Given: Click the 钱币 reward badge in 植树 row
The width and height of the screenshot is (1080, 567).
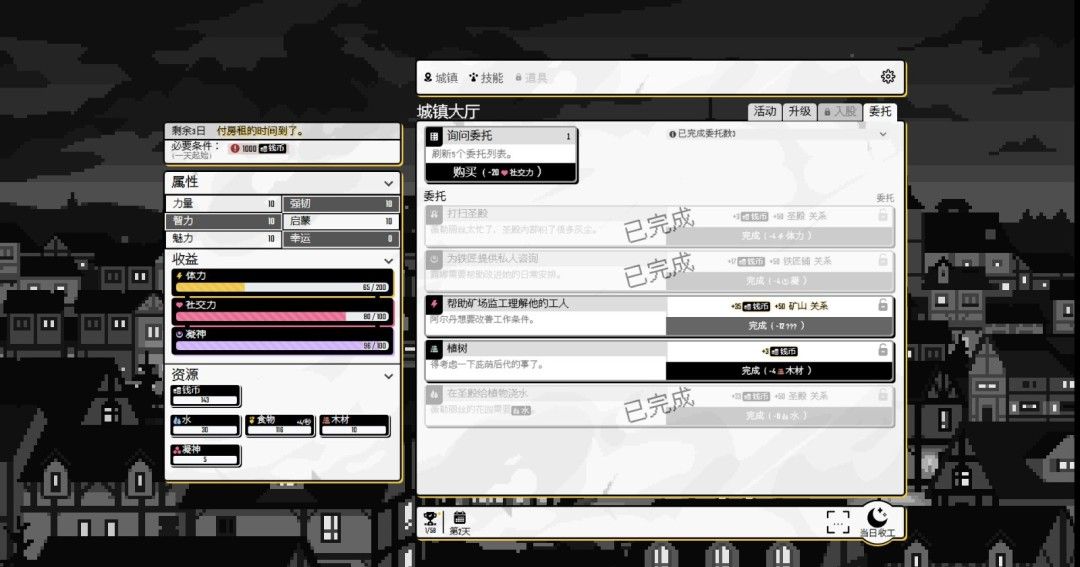Looking at the screenshot, I should [x=783, y=351].
